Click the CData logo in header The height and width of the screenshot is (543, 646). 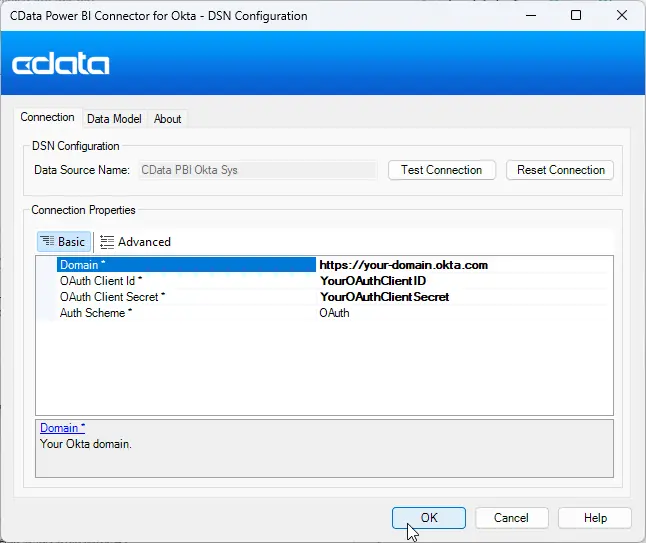coord(61,65)
